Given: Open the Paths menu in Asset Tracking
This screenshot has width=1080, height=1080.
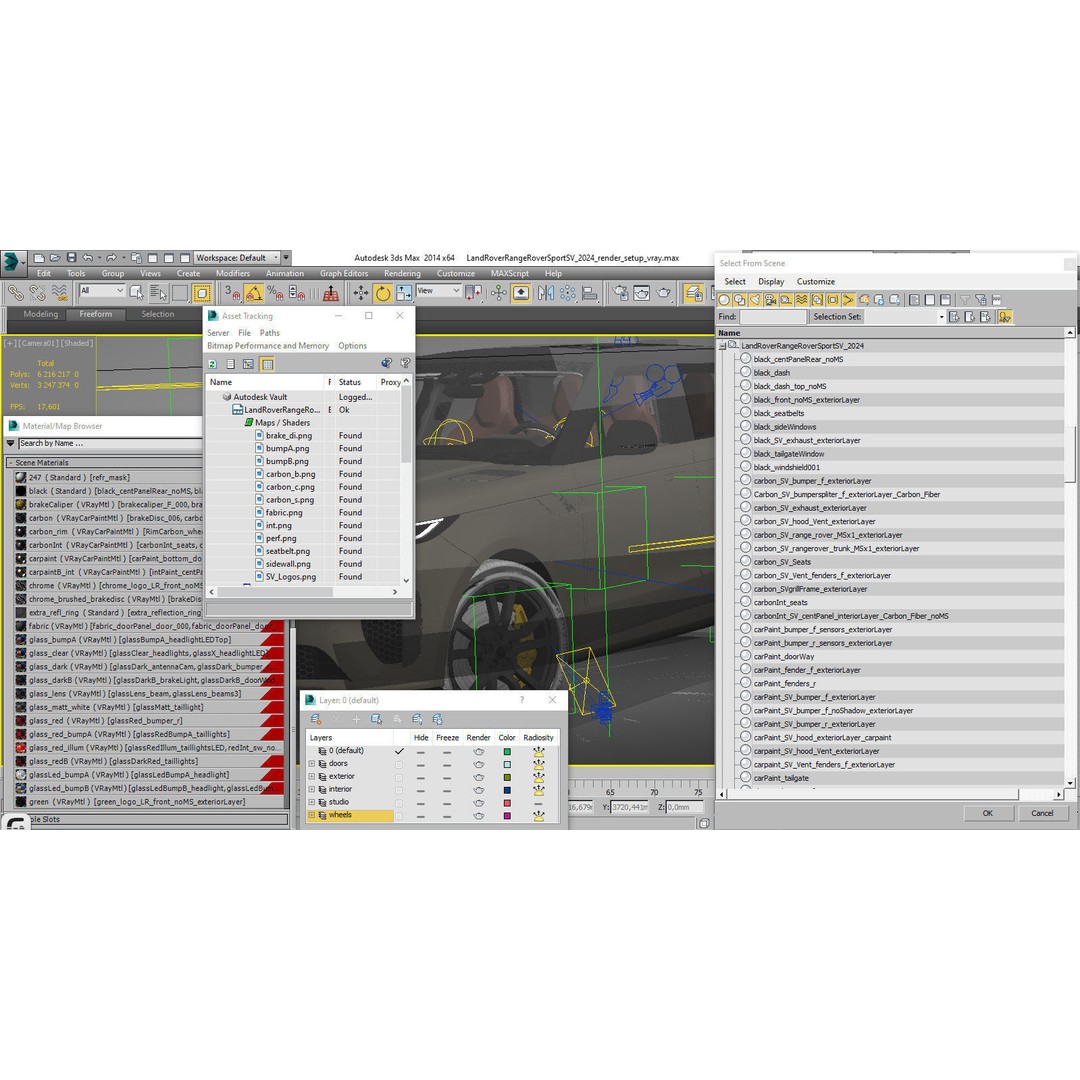Looking at the screenshot, I should [269, 333].
